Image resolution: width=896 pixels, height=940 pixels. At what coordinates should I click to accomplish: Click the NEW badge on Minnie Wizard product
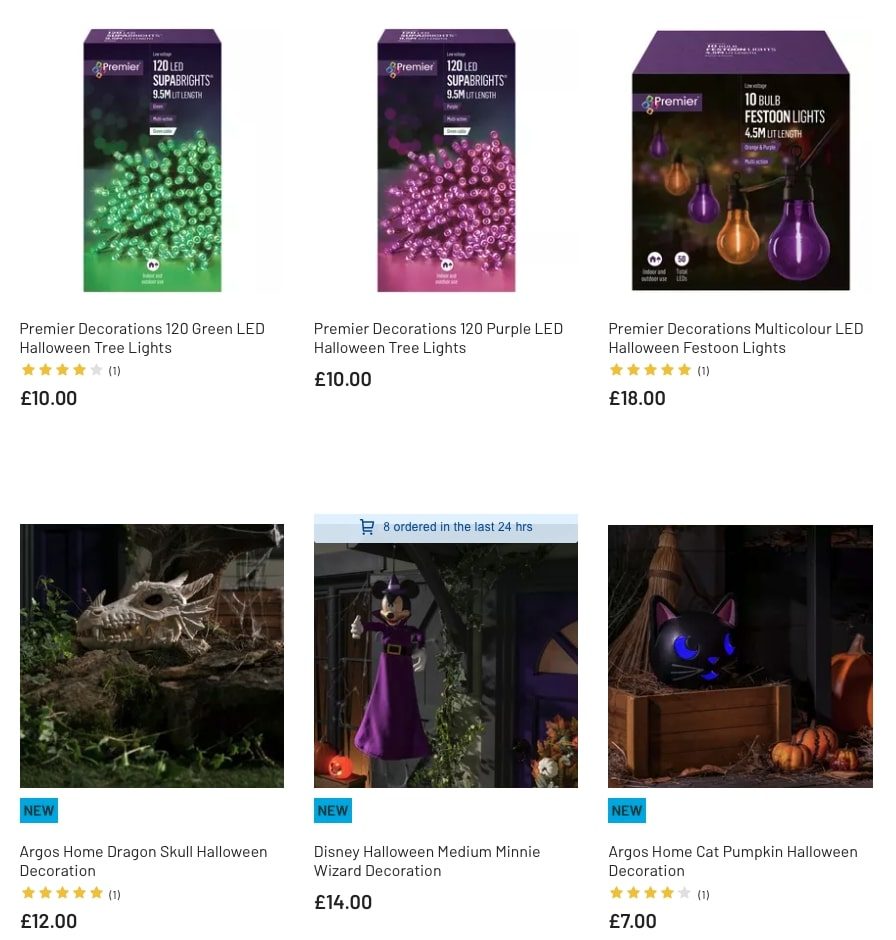pos(332,810)
